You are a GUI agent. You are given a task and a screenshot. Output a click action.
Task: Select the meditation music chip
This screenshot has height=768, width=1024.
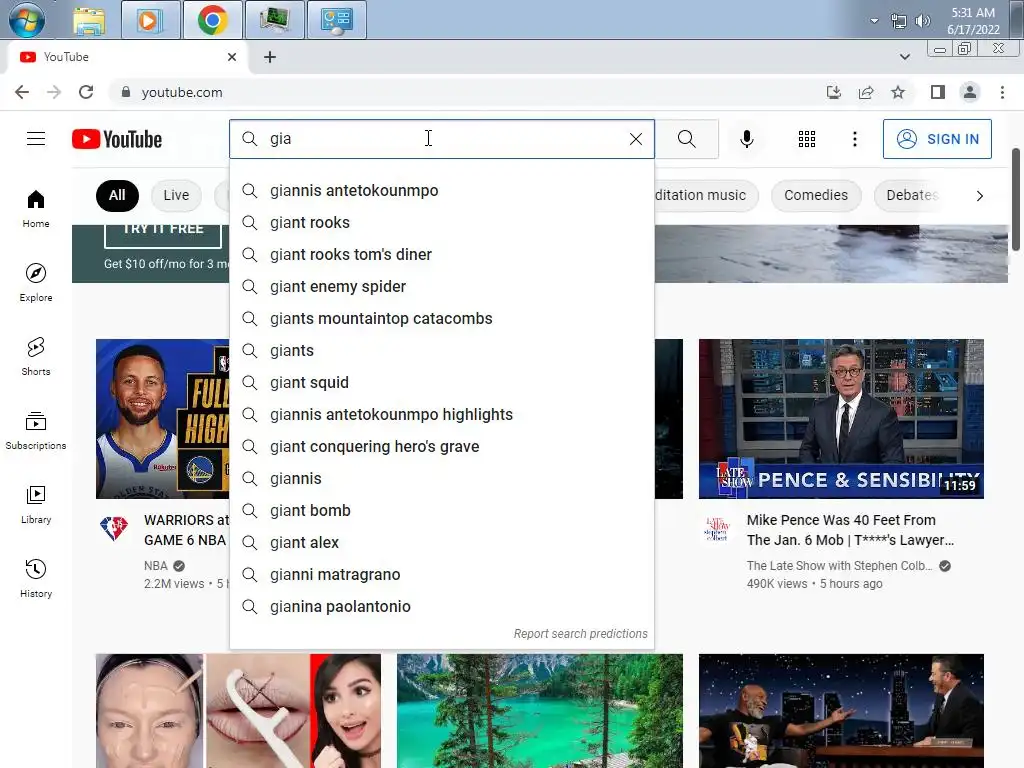pos(705,195)
